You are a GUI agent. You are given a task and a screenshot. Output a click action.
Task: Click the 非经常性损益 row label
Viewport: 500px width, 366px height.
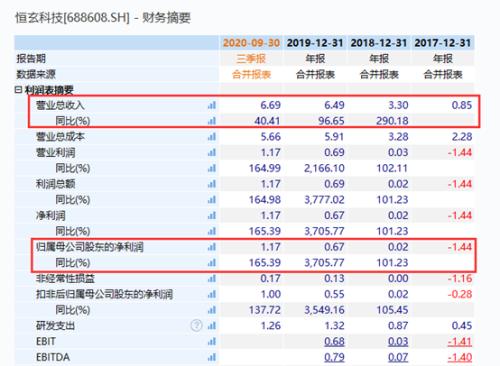tap(65, 279)
